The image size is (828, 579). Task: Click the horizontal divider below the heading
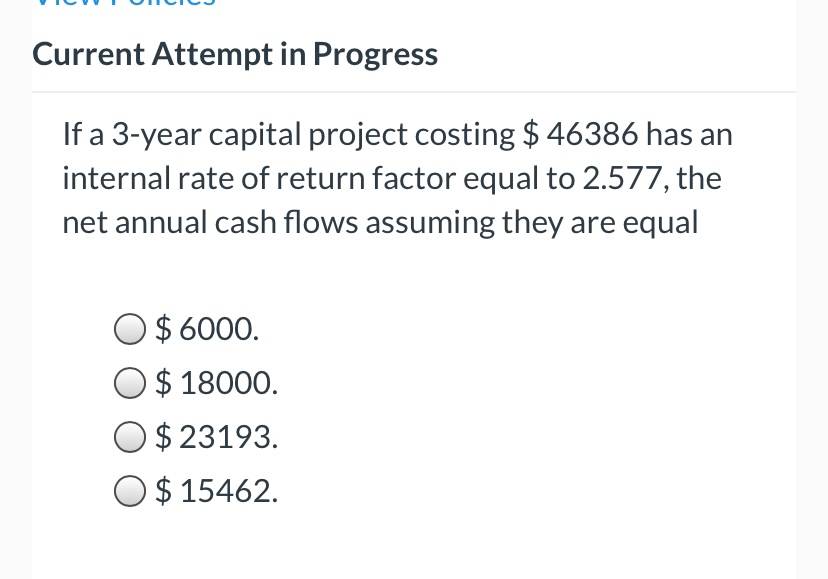tap(414, 92)
